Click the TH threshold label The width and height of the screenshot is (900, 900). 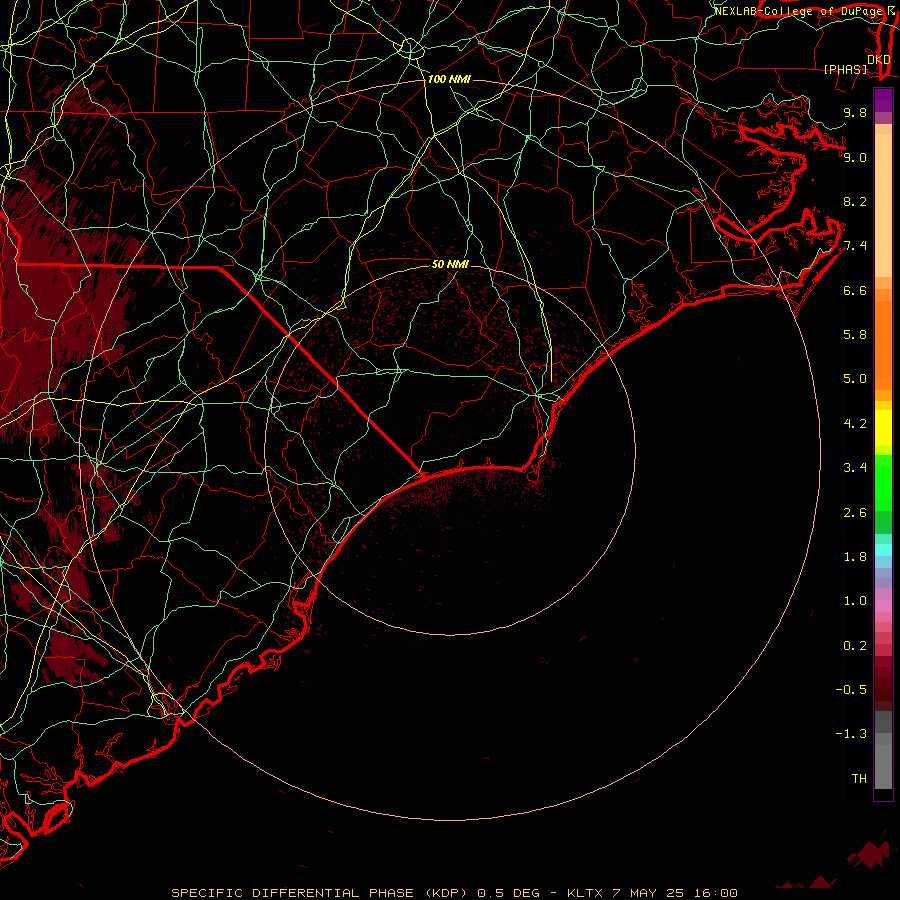[x=859, y=779]
